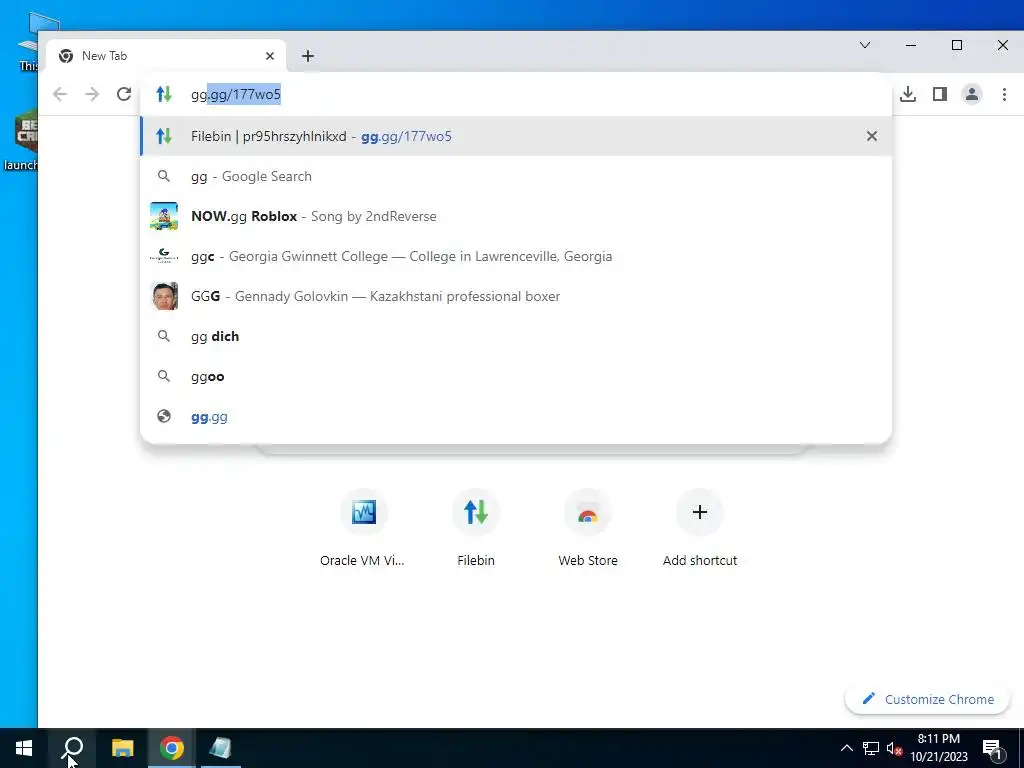Click the Filebin arrows icon in the address bar
This screenshot has height=768, width=1024.
pos(164,94)
